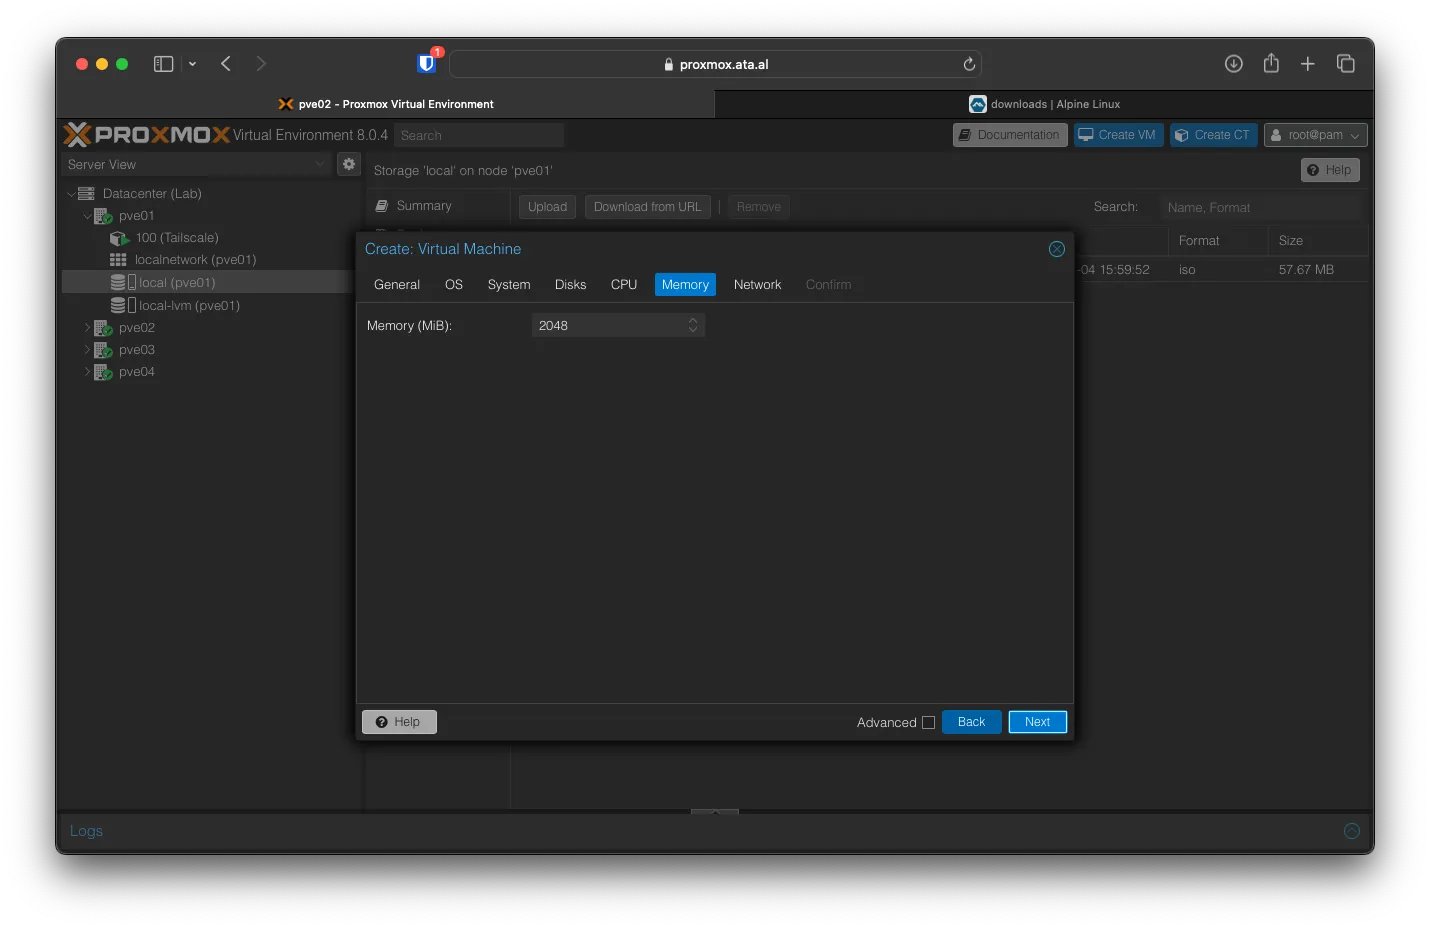
Task: Switch to the General tab
Action: [x=397, y=285]
